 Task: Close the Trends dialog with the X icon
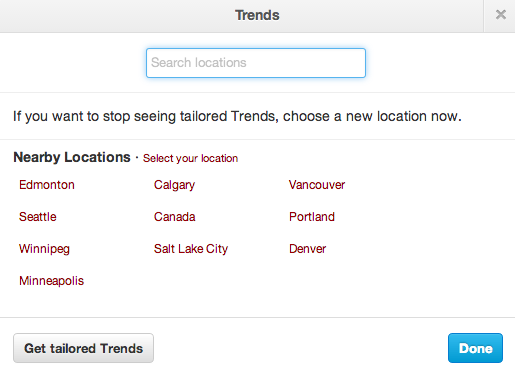(x=500, y=15)
